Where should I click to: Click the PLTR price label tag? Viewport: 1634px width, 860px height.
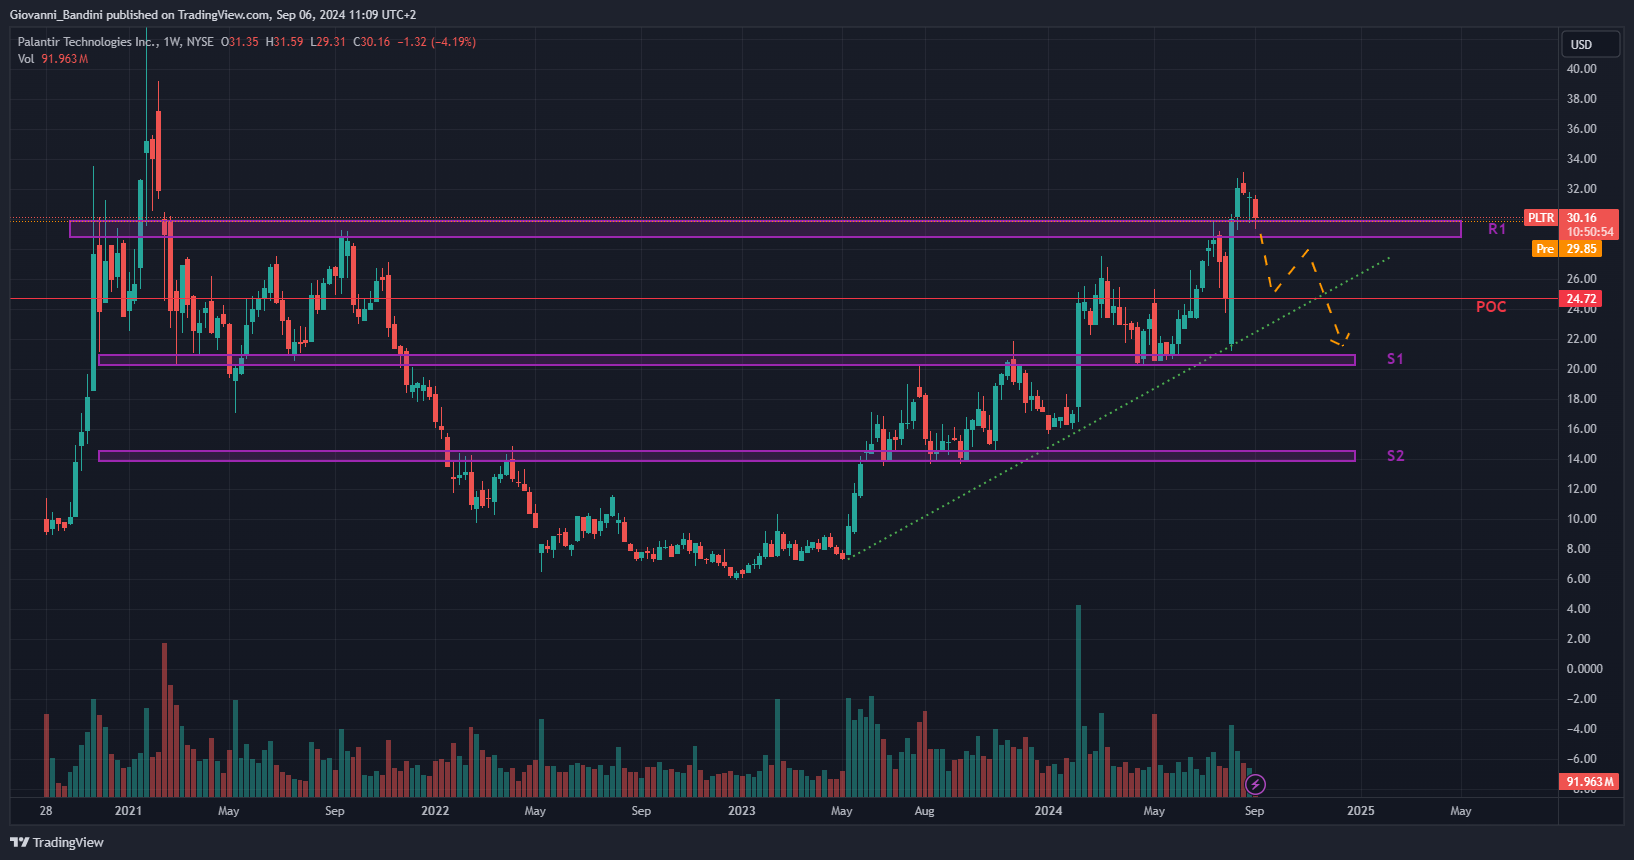pyautogui.click(x=1541, y=218)
